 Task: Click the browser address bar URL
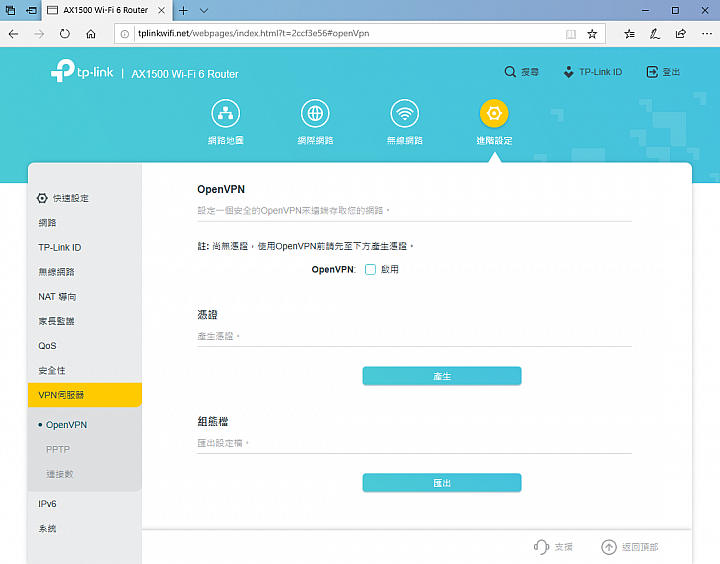(x=253, y=34)
